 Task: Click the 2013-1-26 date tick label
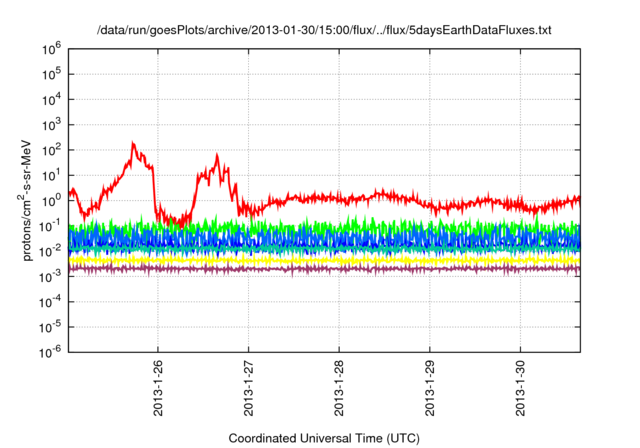click(158, 388)
